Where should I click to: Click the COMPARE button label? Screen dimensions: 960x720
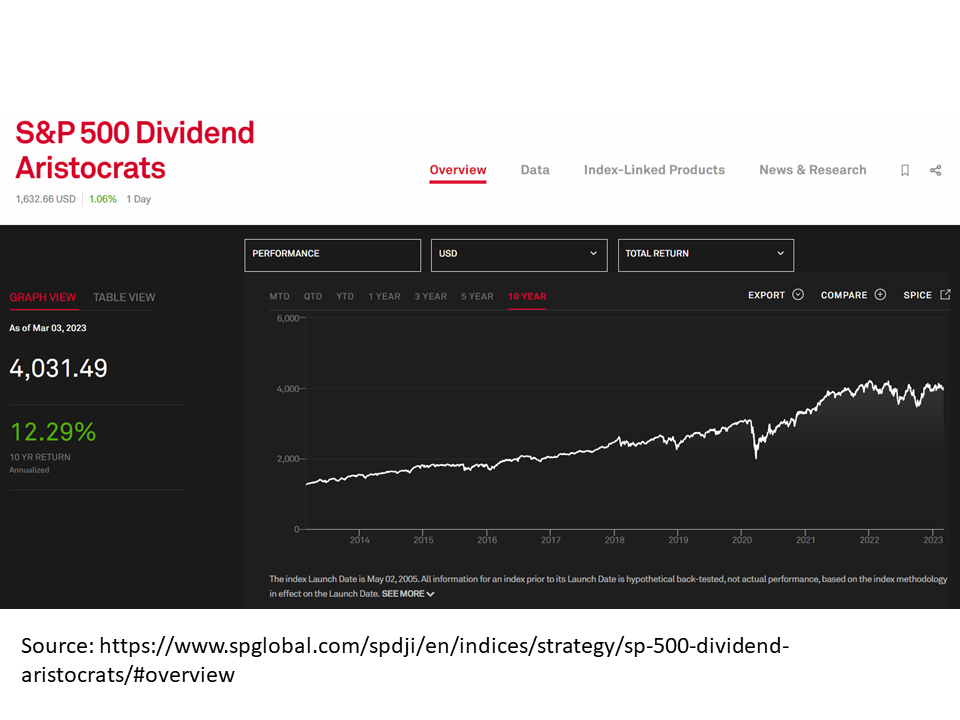click(844, 295)
